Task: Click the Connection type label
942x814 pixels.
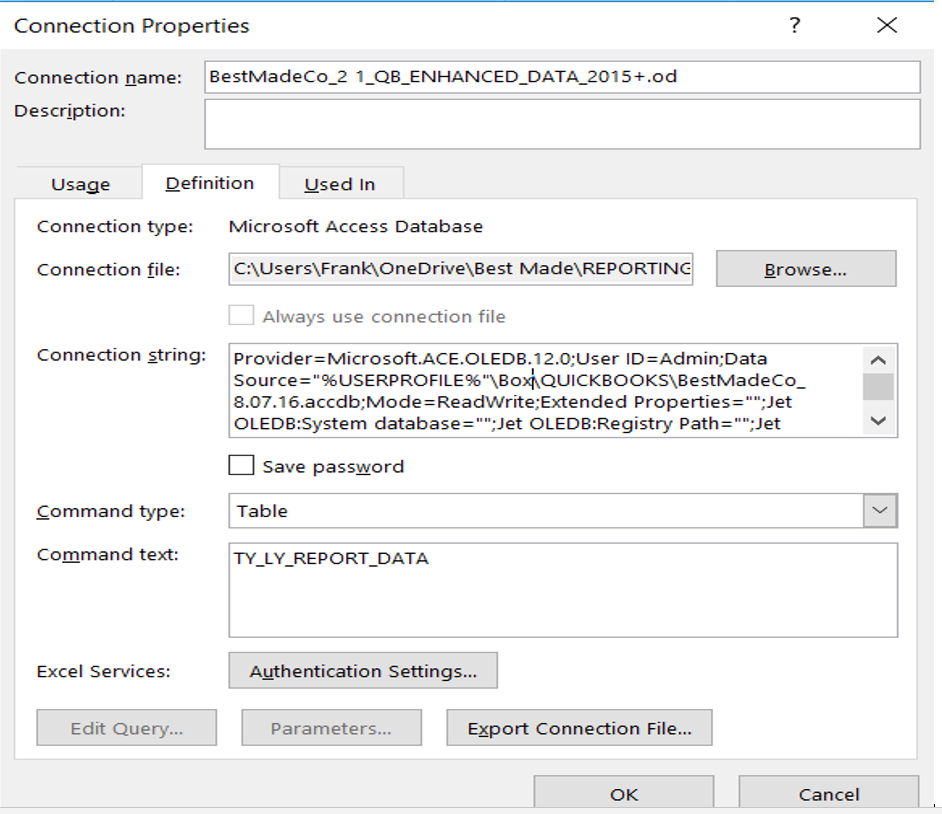Action: (115, 226)
